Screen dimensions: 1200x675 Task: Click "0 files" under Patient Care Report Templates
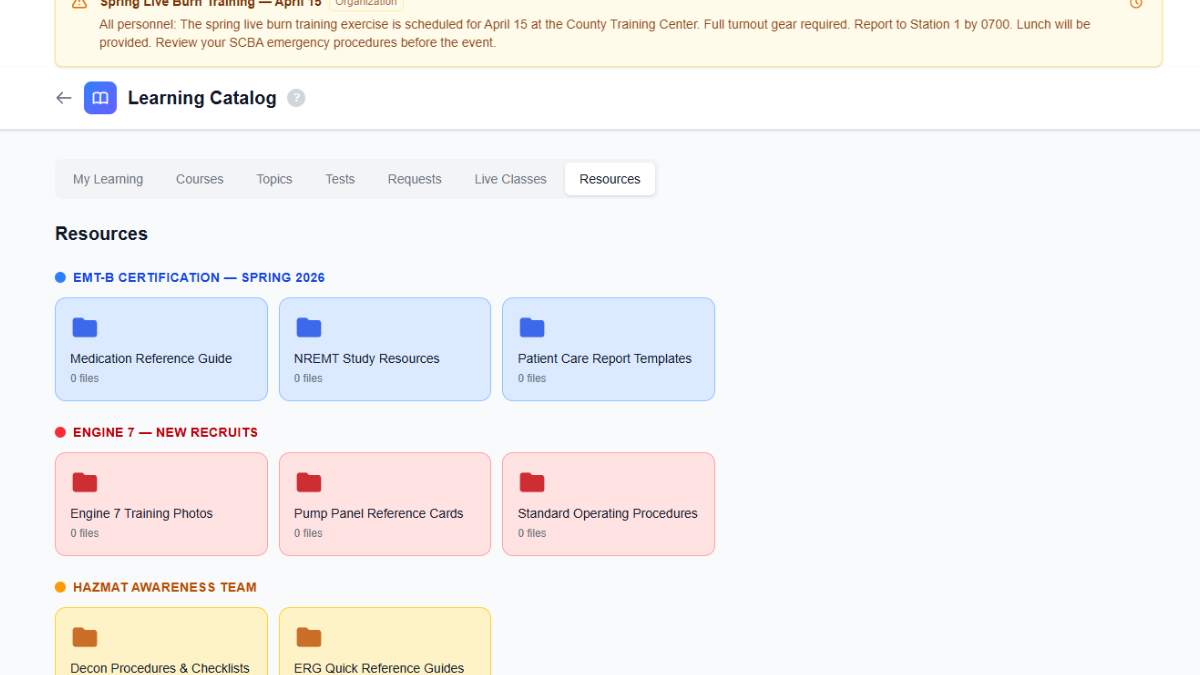point(532,379)
